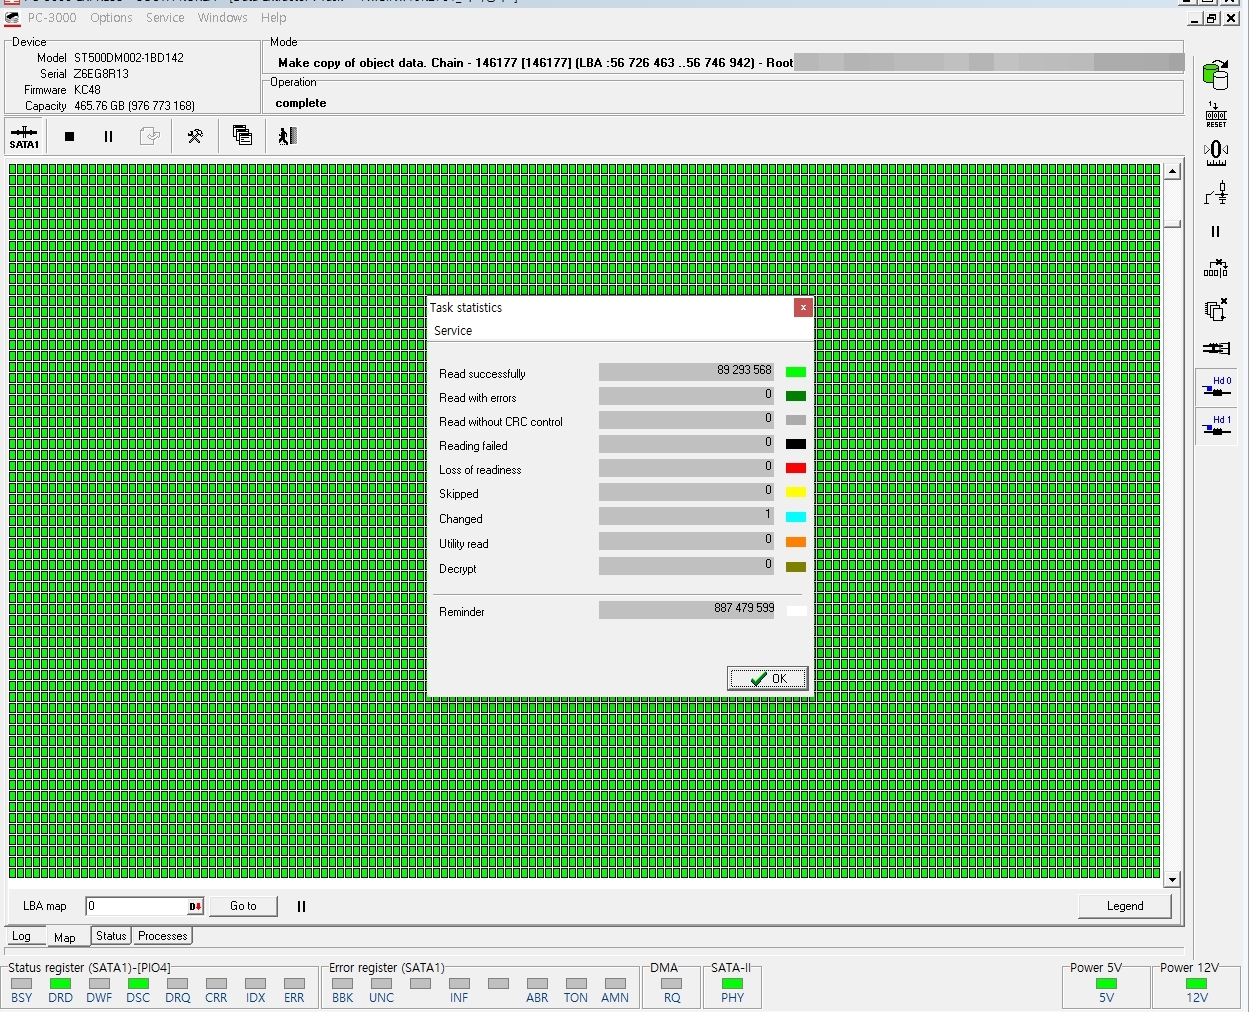Click OK in Task statistics dialog

coord(767,678)
